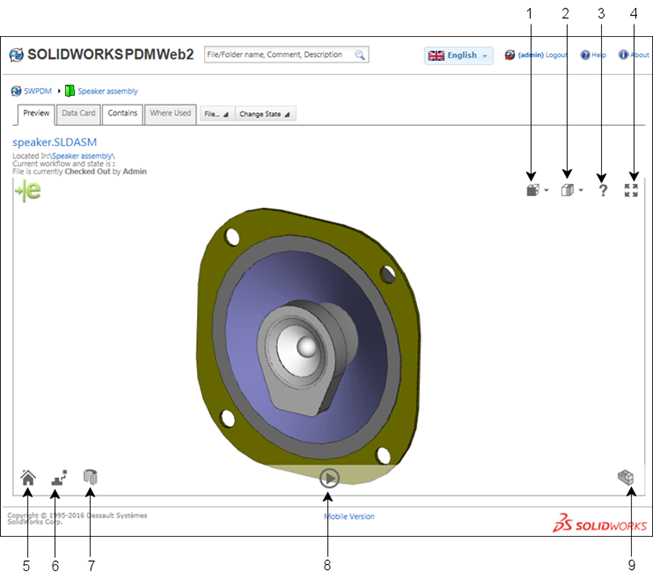Open the Change State dropdown
Viewport: 653px width, 572px height.
click(x=265, y=114)
